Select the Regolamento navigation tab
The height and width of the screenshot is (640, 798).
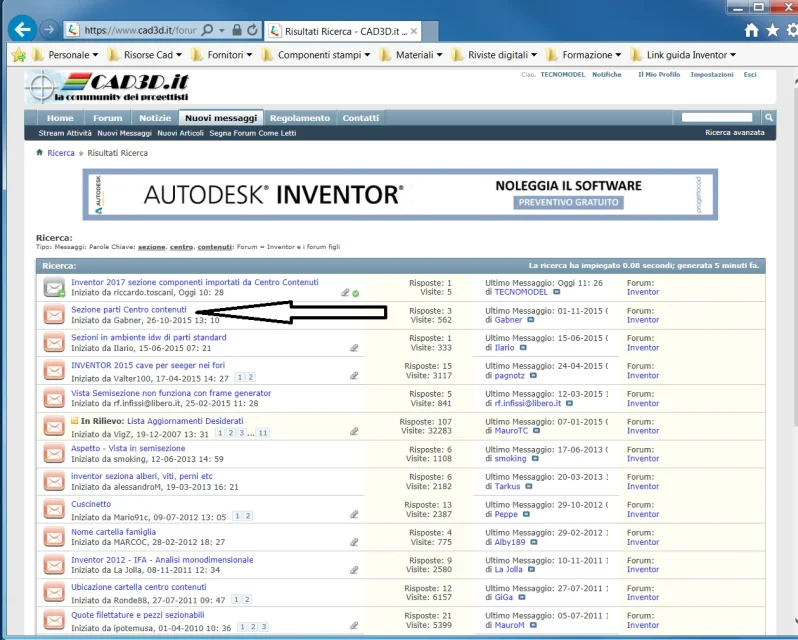pos(300,118)
